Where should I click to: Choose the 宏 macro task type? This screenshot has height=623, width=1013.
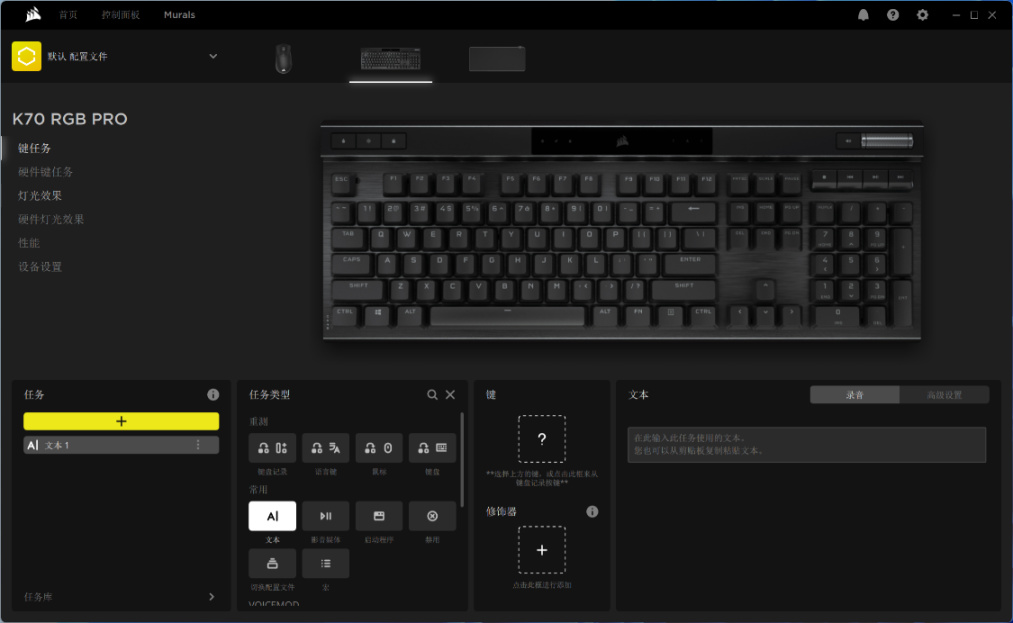click(326, 564)
